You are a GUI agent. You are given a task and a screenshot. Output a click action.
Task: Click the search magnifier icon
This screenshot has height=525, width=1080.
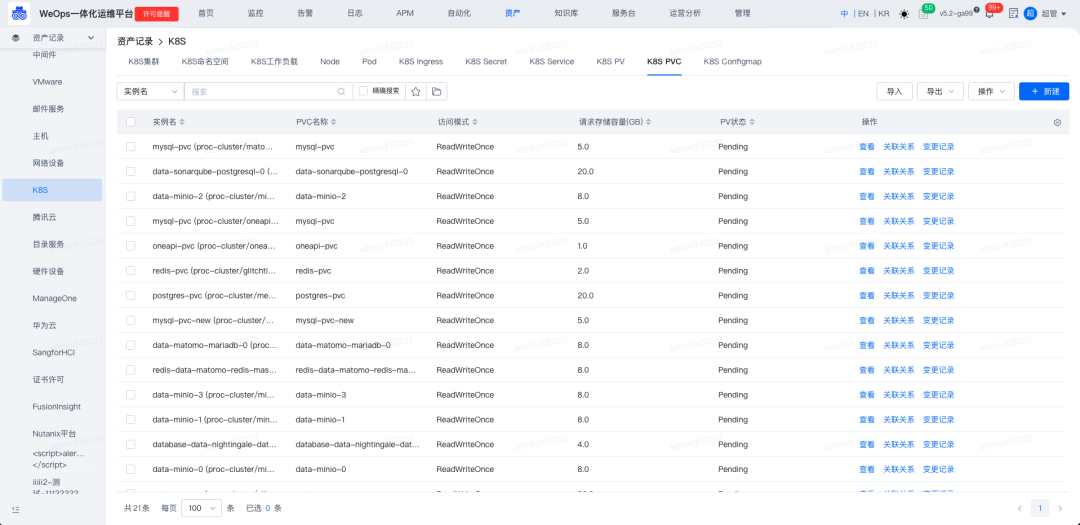click(341, 91)
